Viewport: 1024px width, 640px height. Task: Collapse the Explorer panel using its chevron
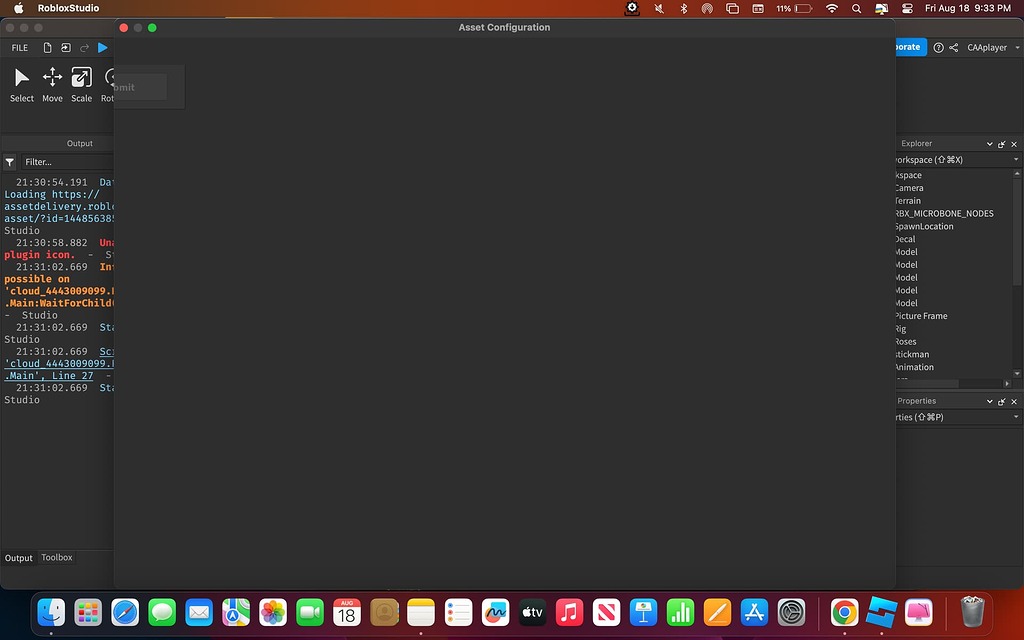989,143
